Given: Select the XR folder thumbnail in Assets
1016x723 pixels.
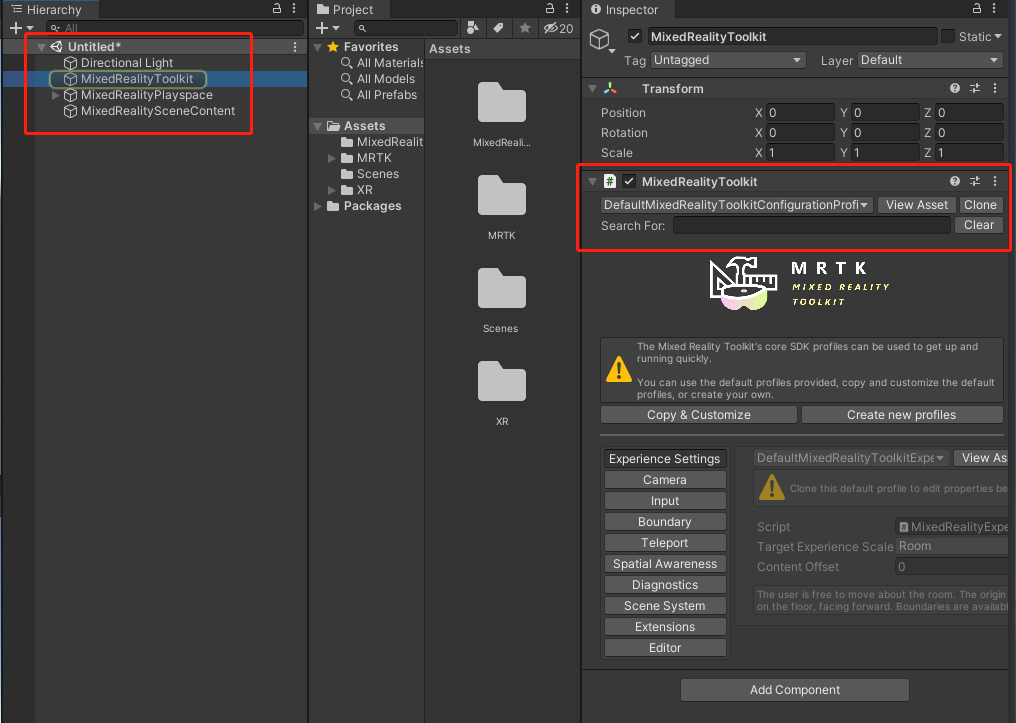Looking at the screenshot, I should [502, 381].
